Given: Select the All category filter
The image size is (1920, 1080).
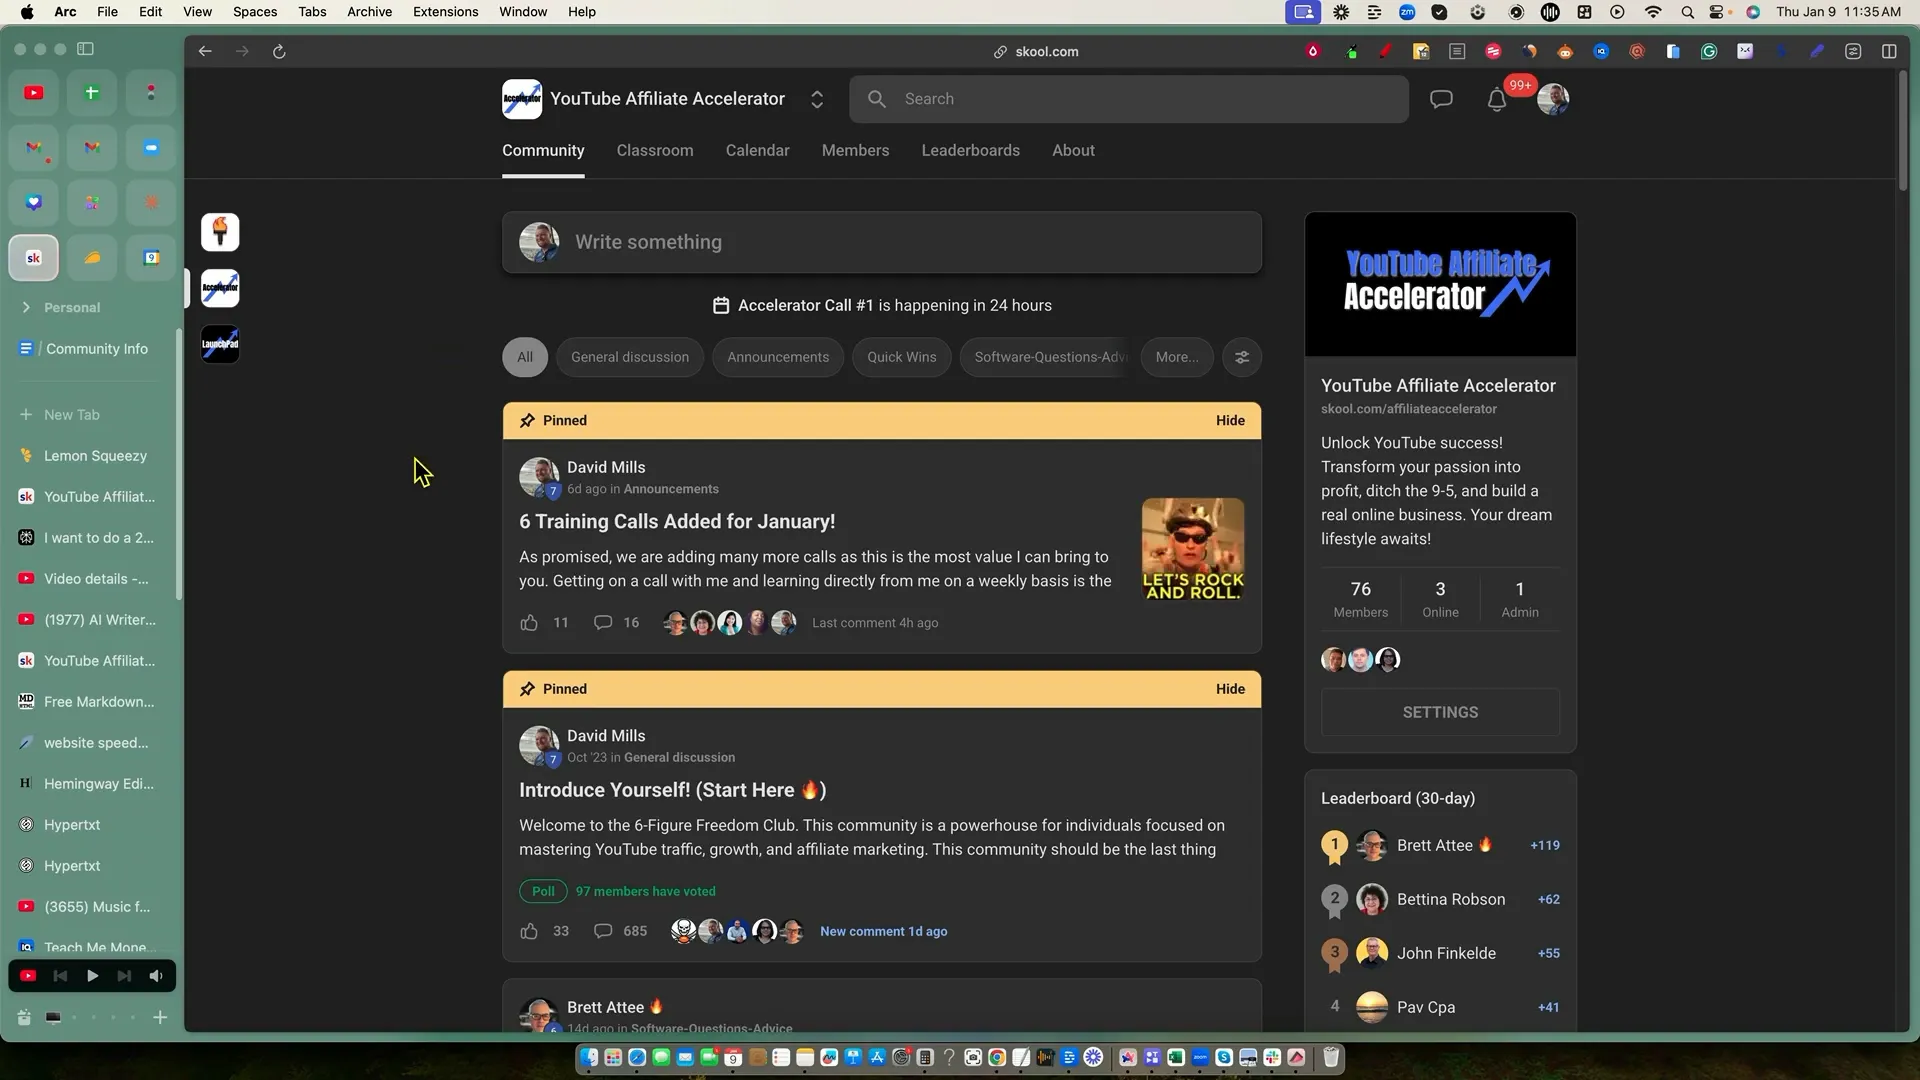Looking at the screenshot, I should click(x=525, y=357).
